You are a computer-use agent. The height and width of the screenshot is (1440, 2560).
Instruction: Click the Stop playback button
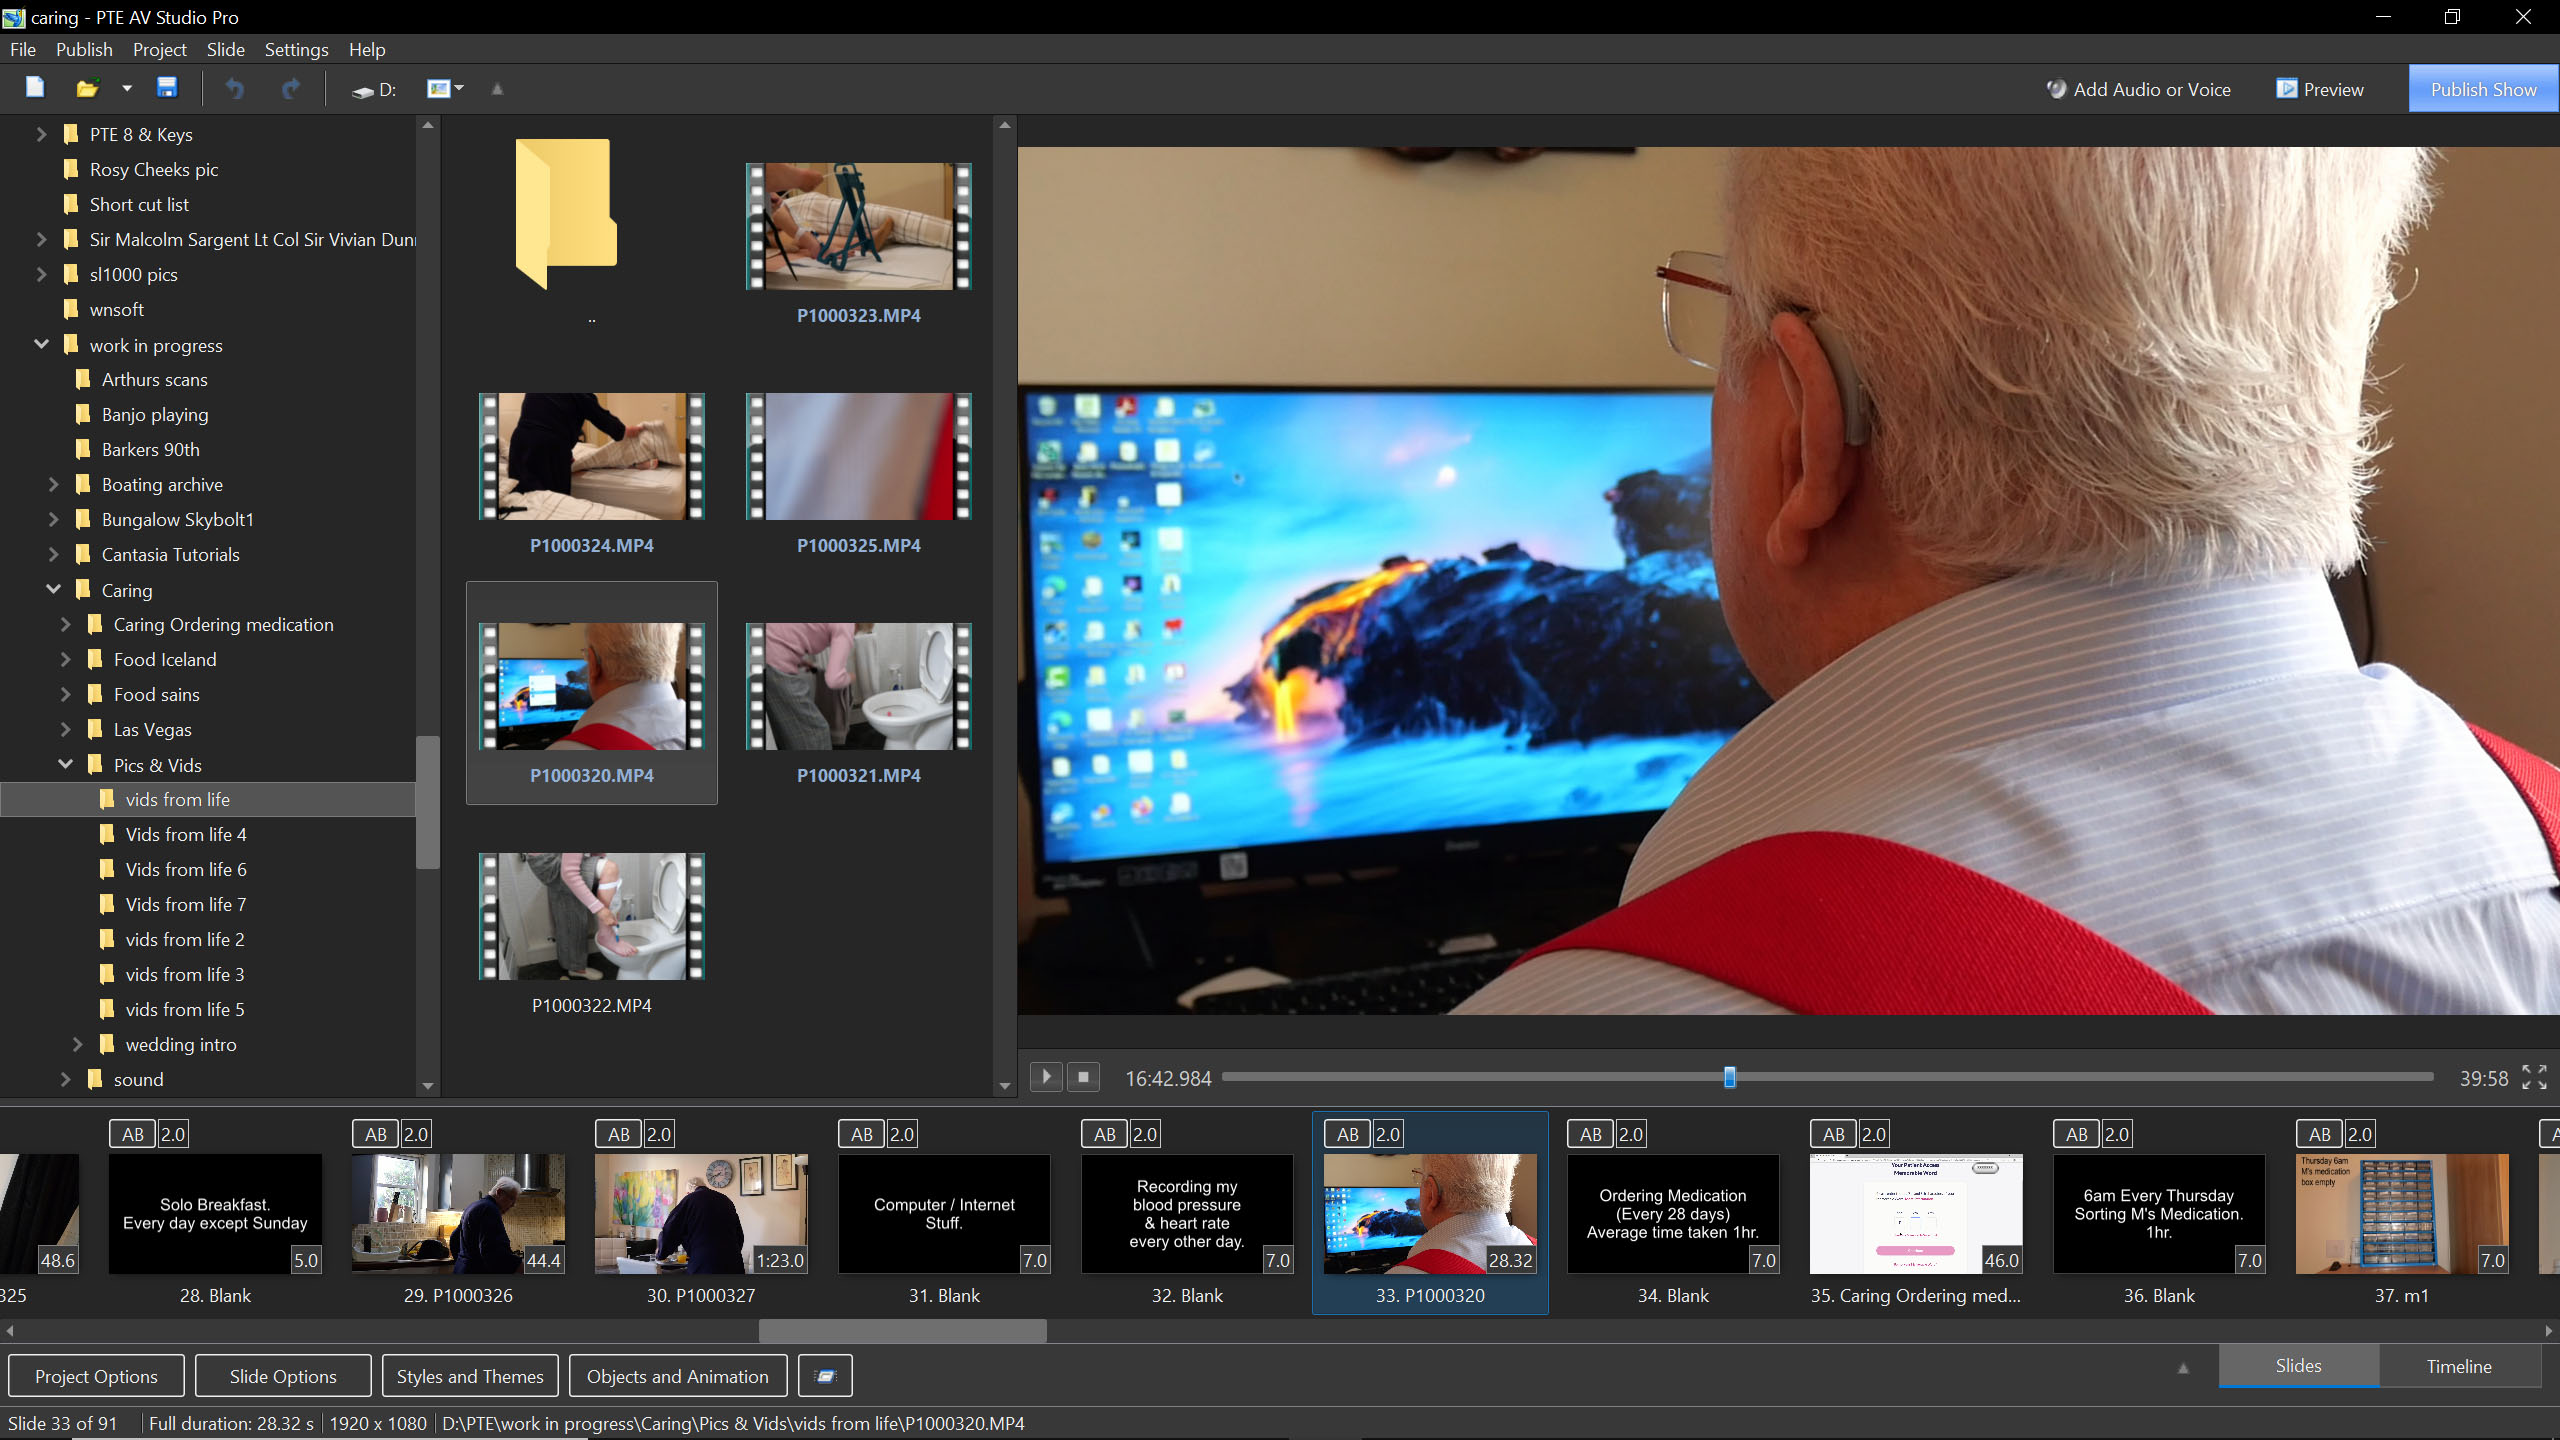1083,1077
